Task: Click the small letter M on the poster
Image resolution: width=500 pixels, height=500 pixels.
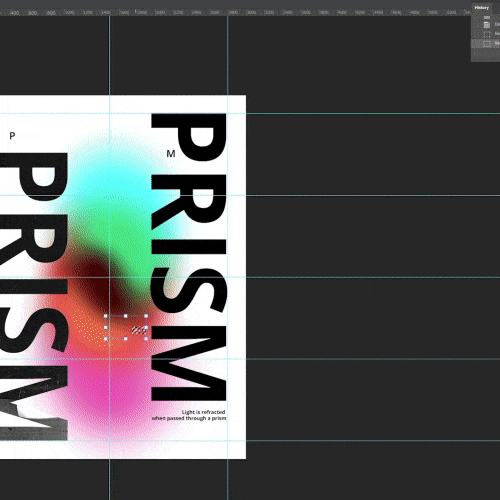Action: coord(171,154)
